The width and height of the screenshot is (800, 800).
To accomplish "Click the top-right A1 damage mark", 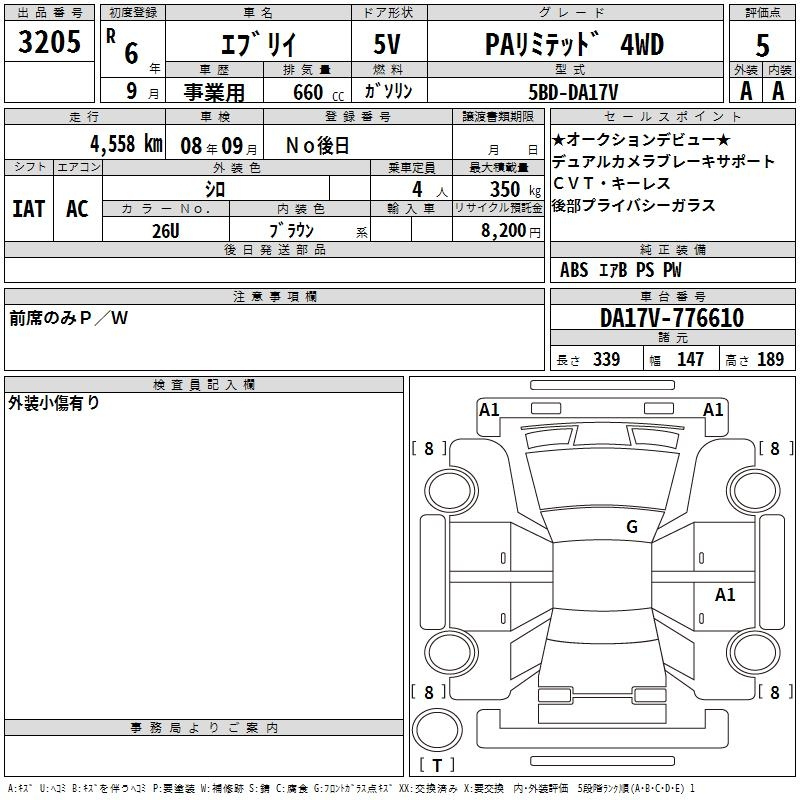I will click(x=713, y=410).
